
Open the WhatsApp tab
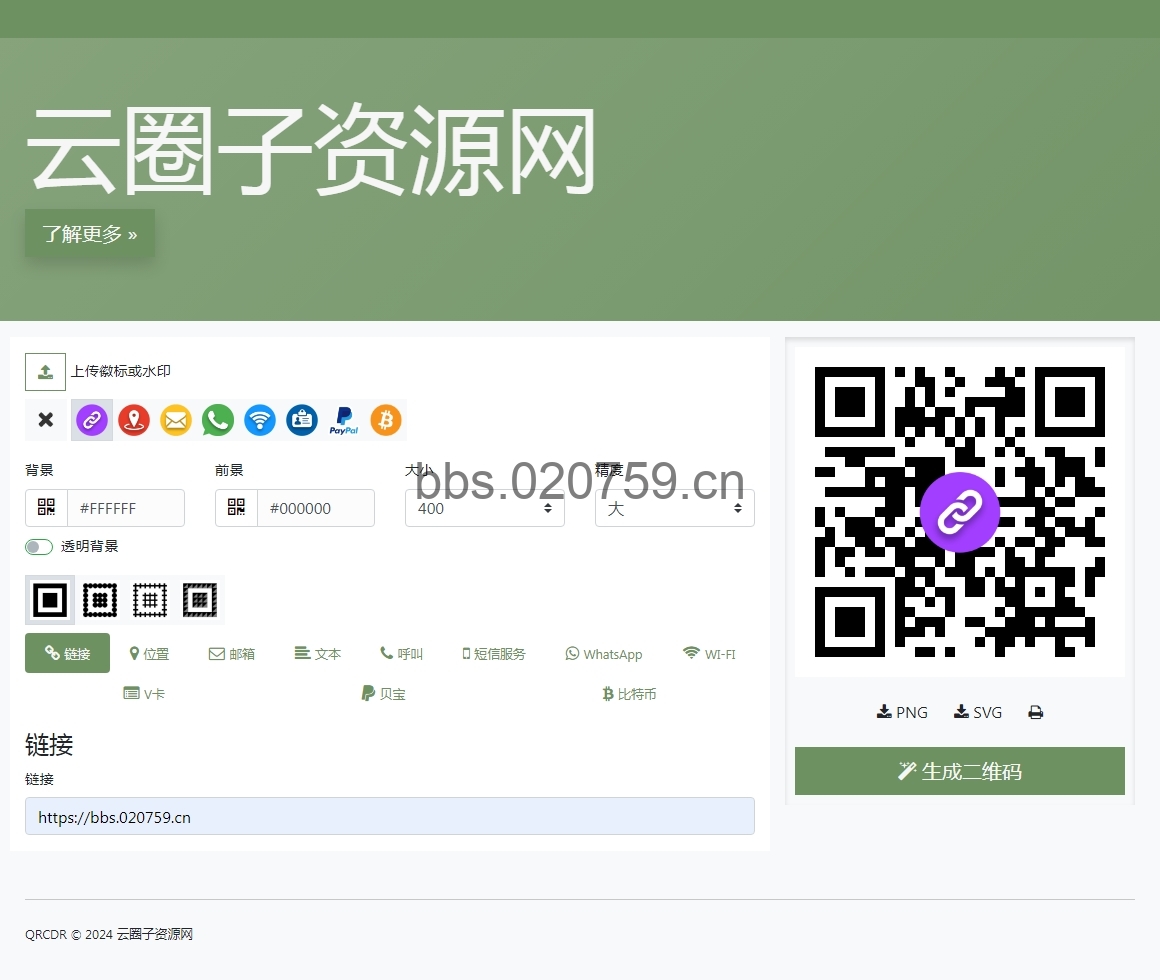[604, 654]
